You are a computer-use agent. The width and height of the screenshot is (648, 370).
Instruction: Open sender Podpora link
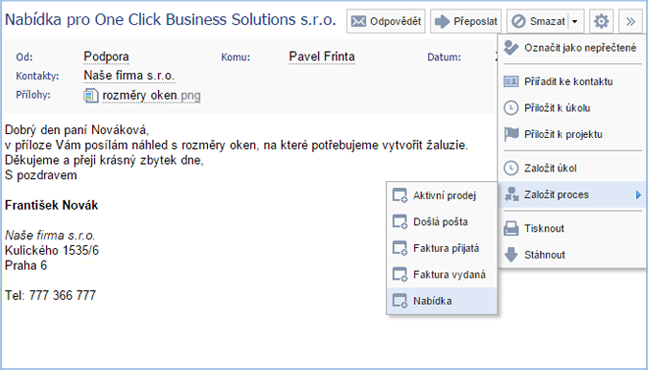(x=106, y=57)
